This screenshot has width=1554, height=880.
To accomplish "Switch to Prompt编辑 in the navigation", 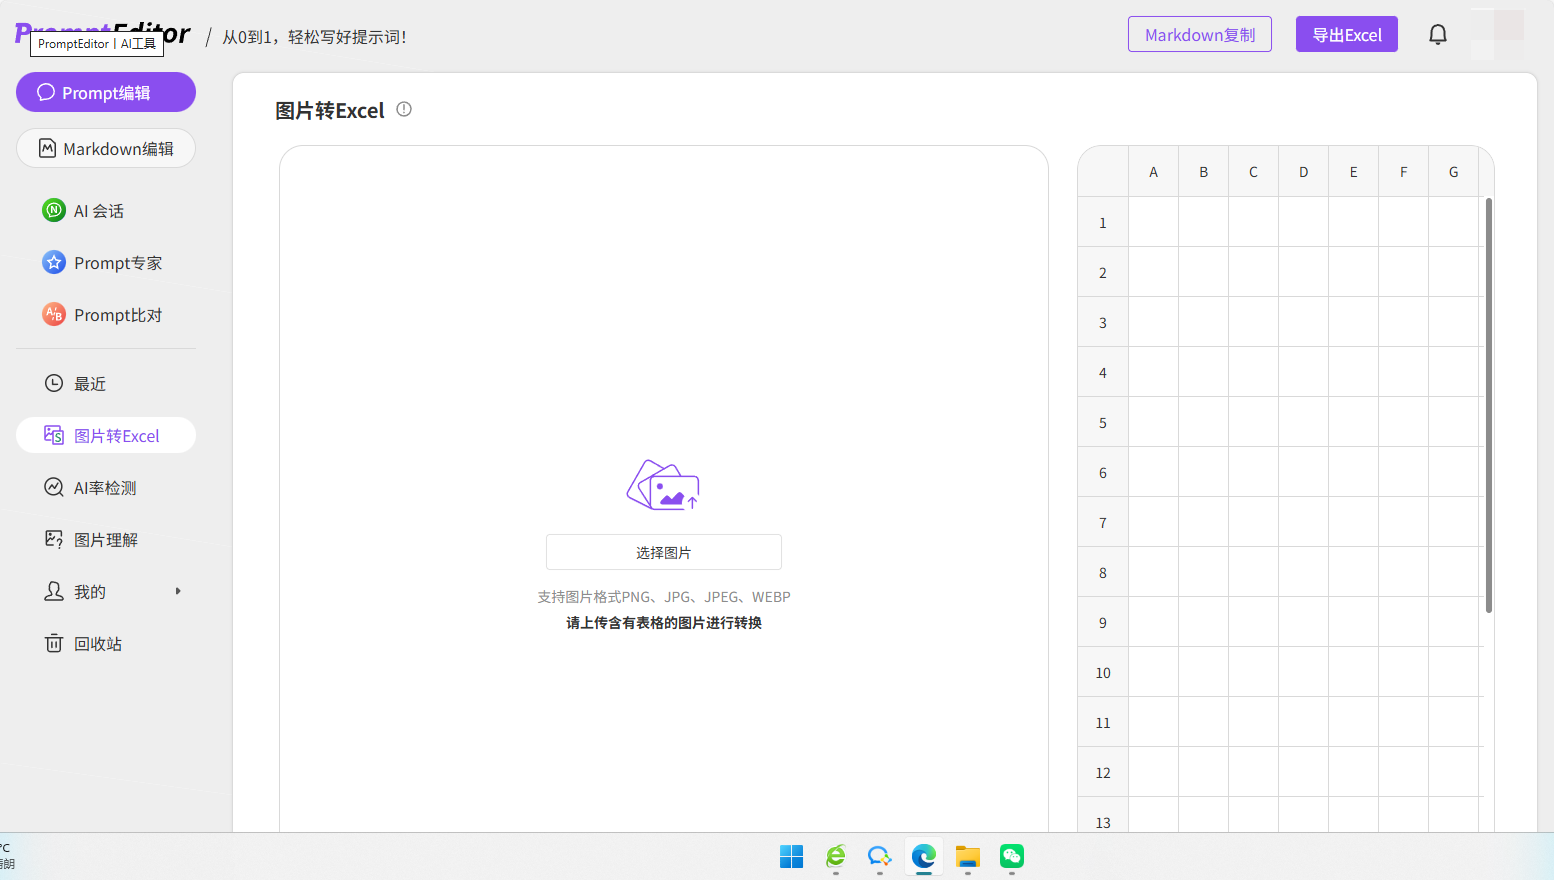I will click(x=105, y=92).
